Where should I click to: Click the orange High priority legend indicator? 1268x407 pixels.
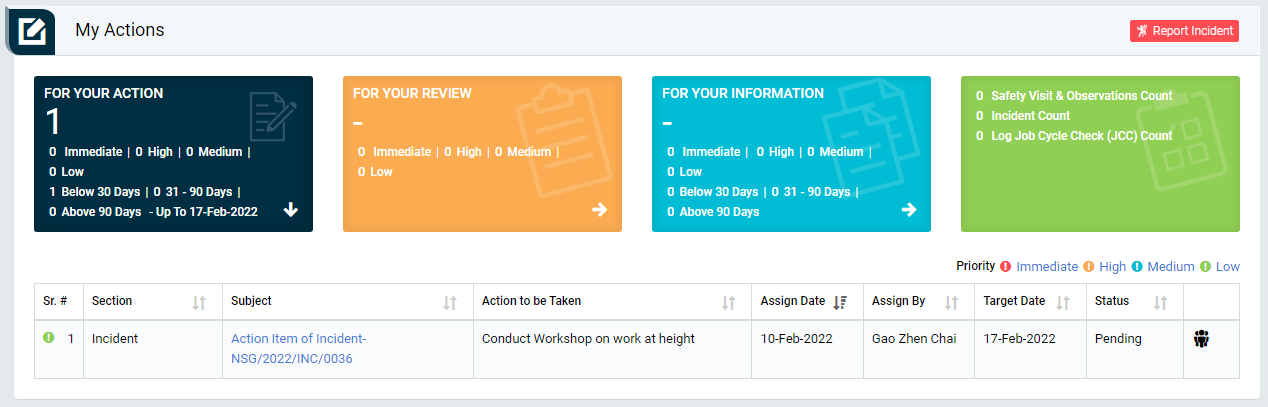pos(1089,266)
